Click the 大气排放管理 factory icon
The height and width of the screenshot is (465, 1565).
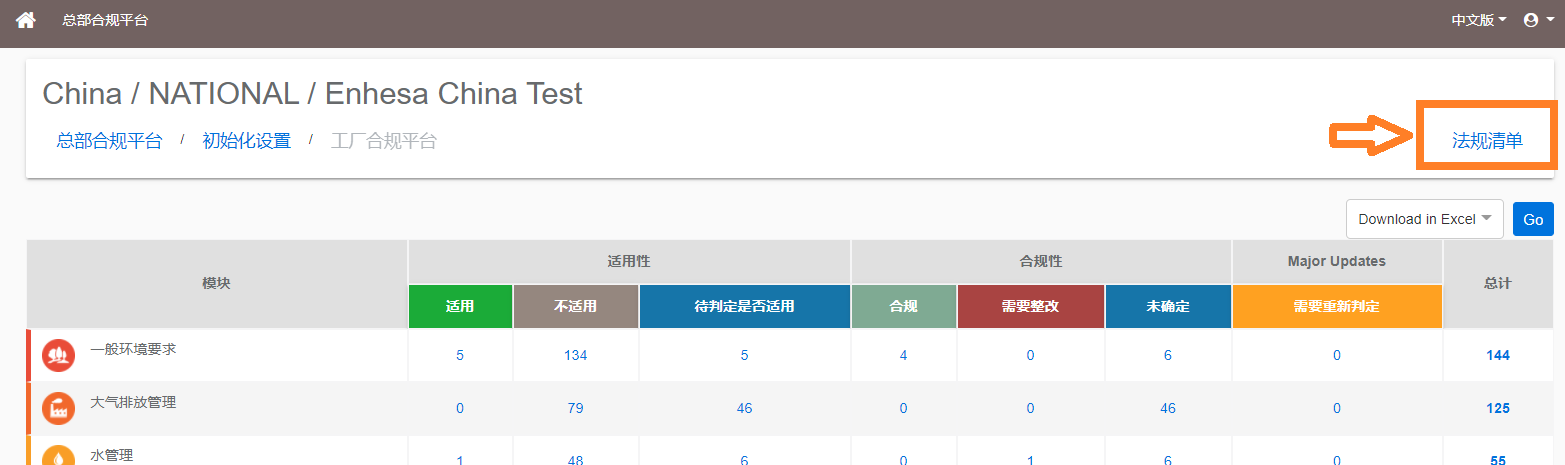[58, 408]
